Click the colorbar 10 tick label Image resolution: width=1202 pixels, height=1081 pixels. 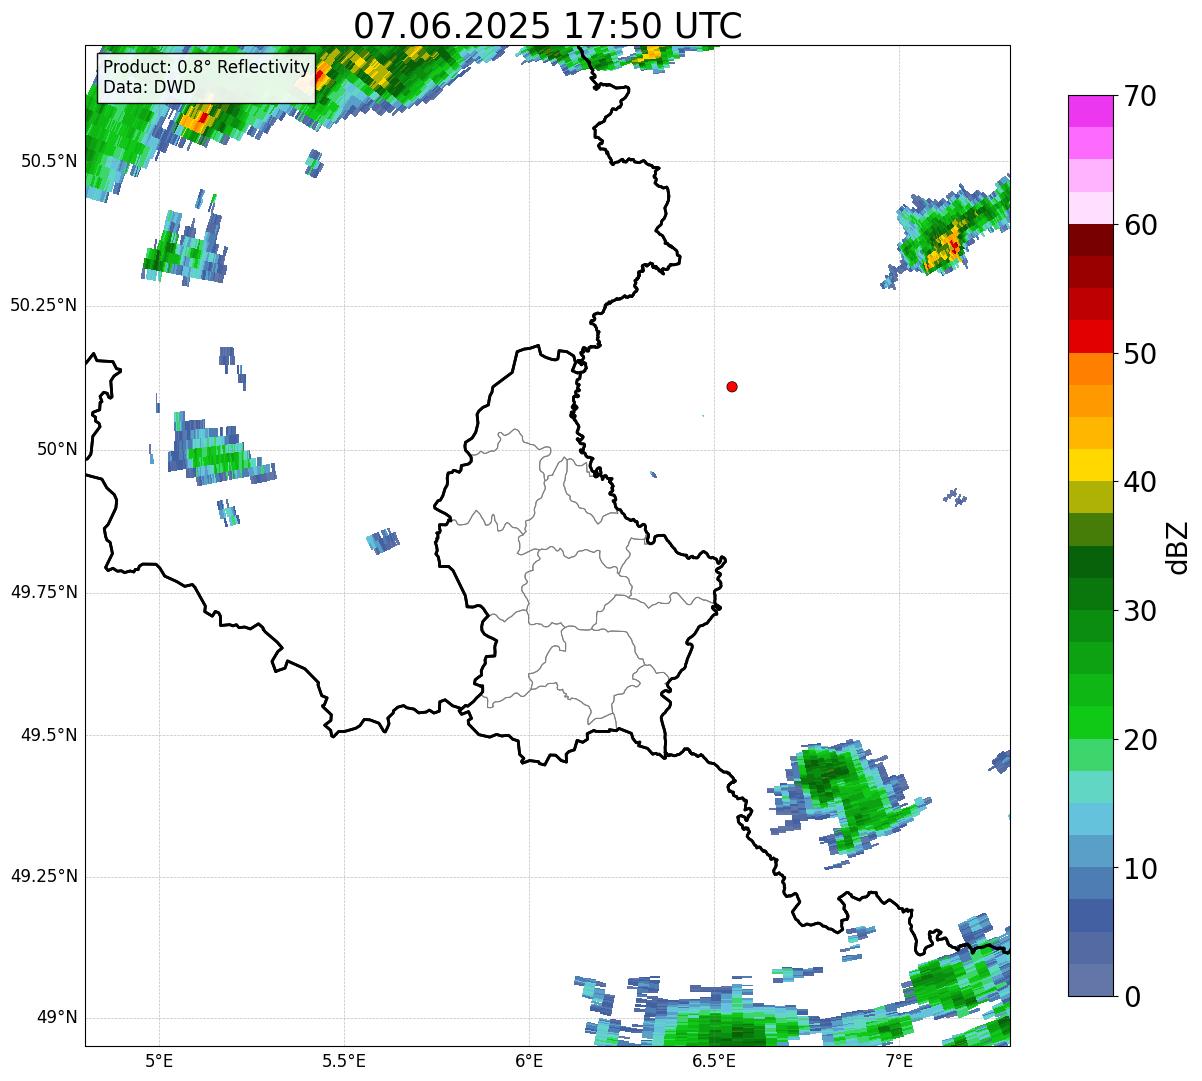[x=1140, y=869]
